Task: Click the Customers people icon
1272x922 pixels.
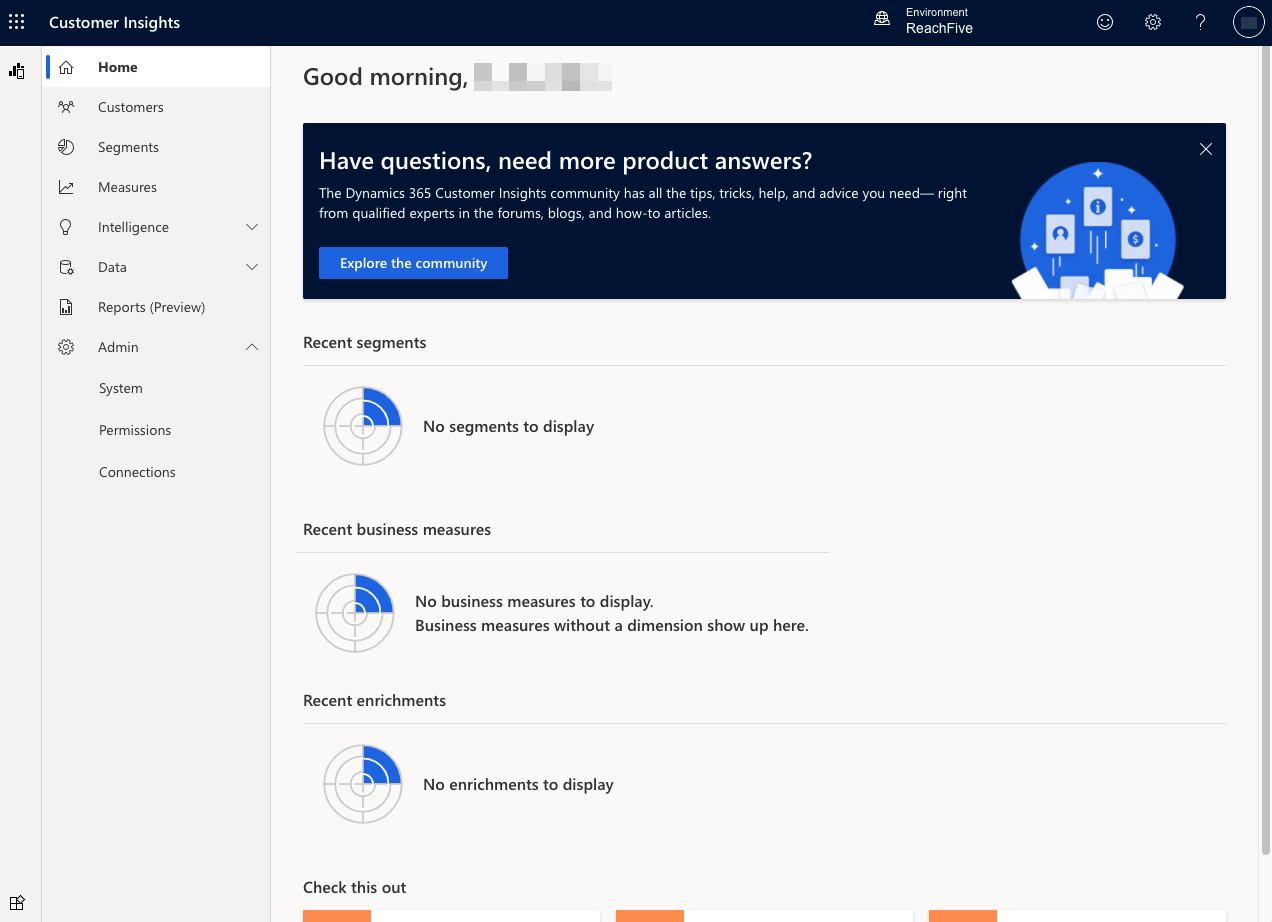Action: point(66,107)
